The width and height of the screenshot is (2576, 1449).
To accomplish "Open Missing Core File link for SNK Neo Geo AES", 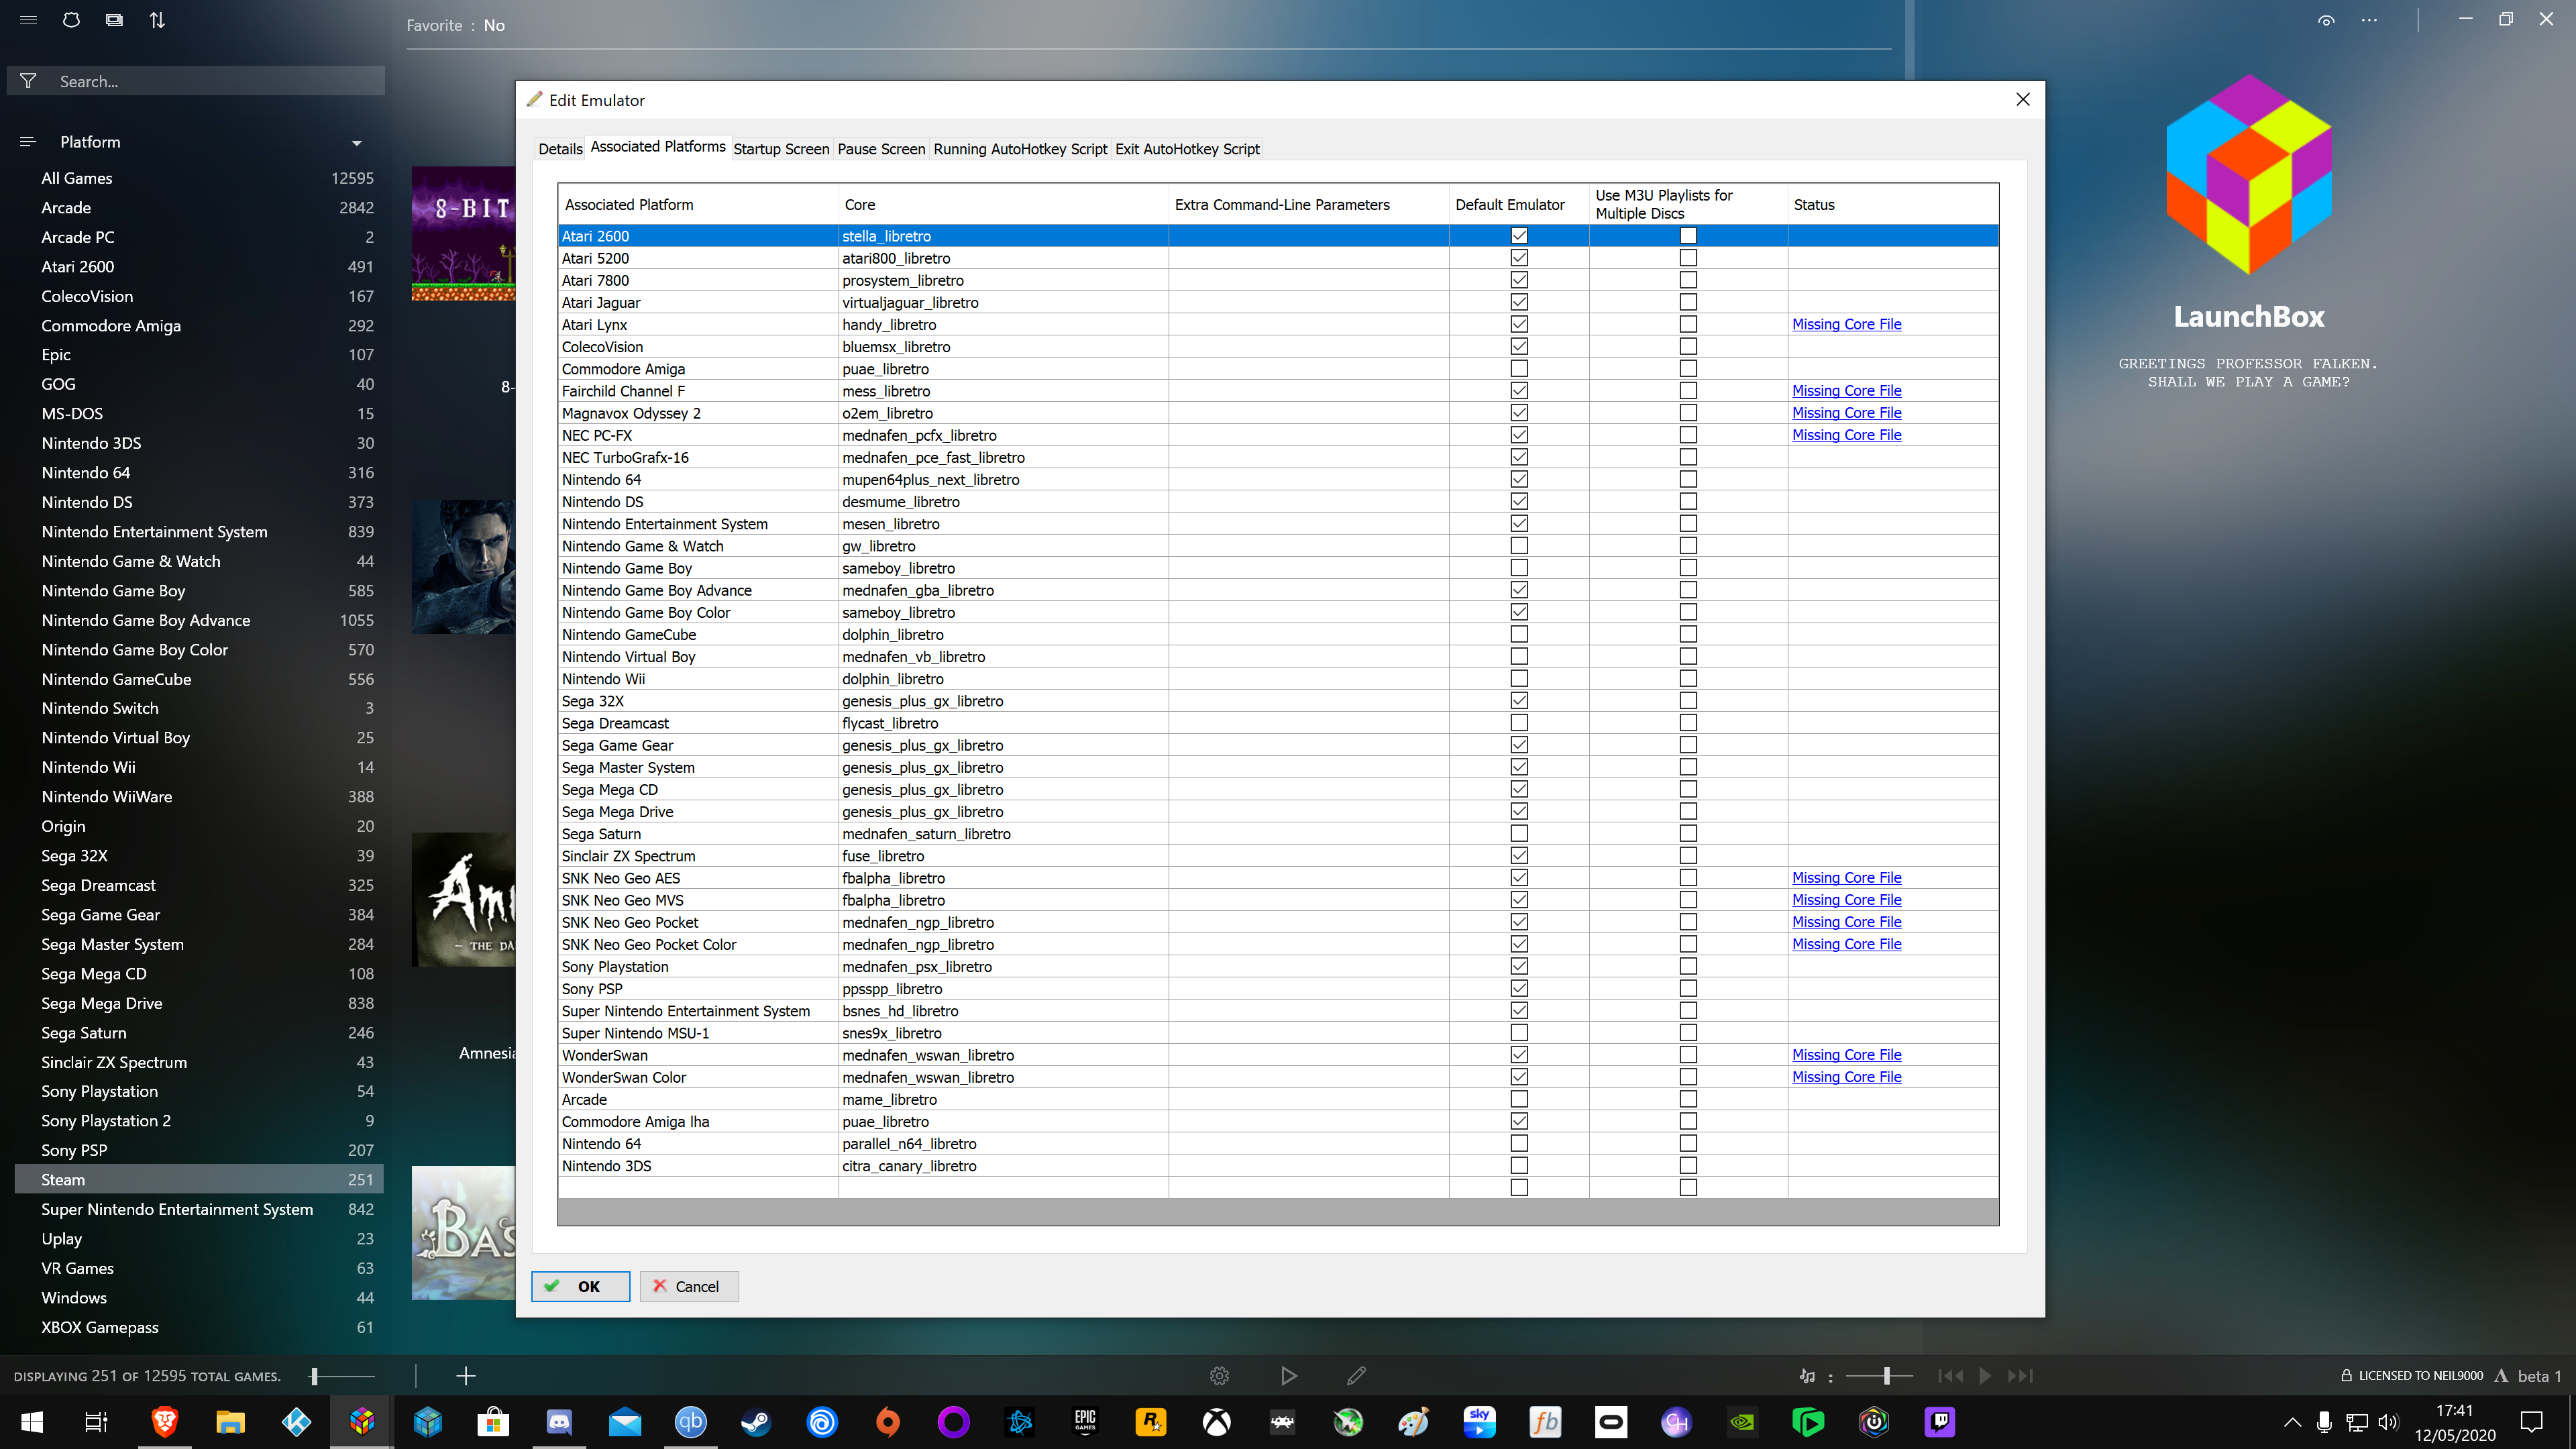I will 1846,878.
